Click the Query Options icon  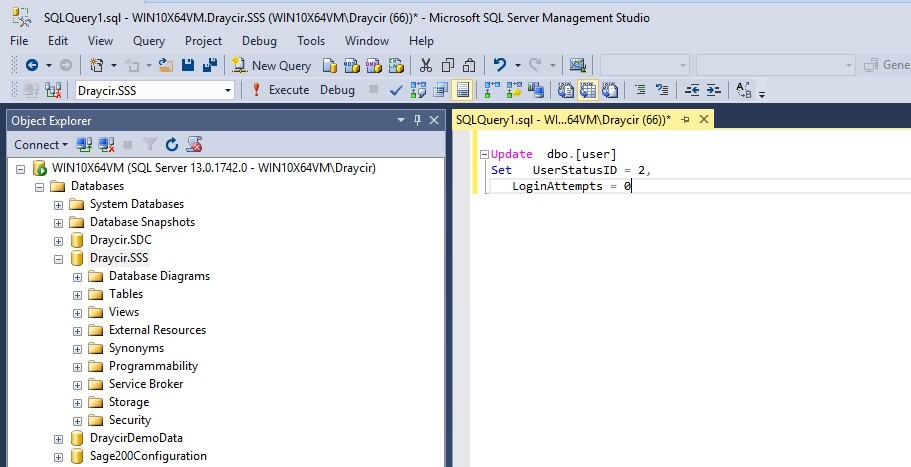[440, 90]
